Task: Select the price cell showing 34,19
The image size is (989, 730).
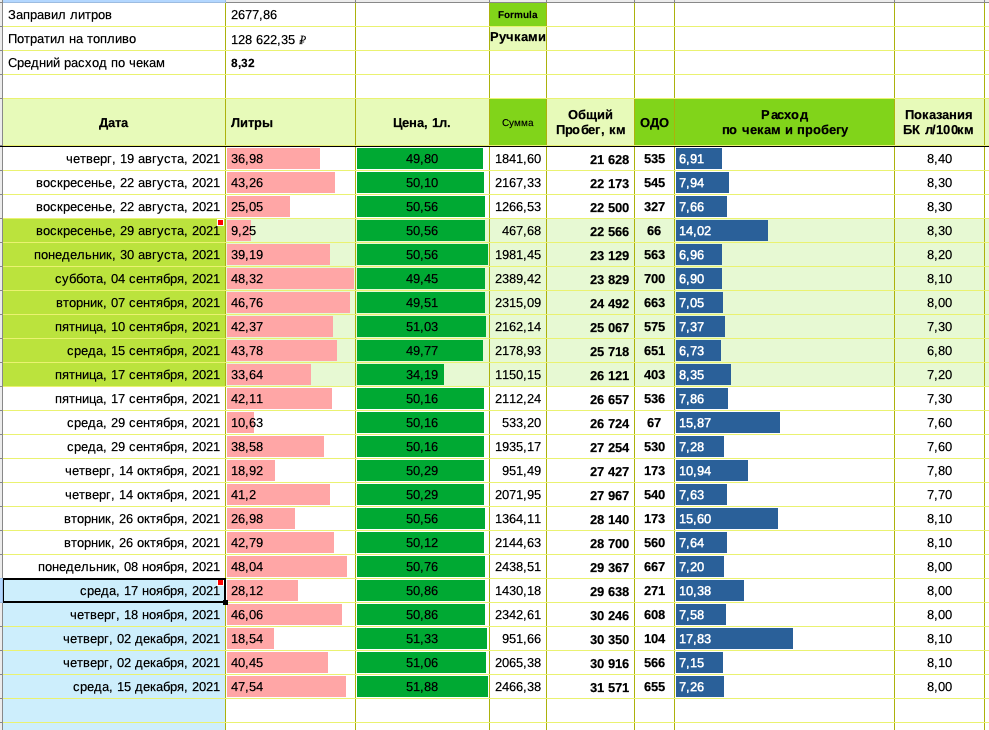Action: (422, 375)
